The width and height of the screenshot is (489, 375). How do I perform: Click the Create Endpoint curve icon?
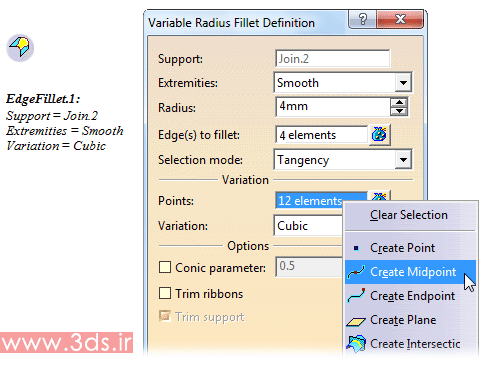click(356, 296)
